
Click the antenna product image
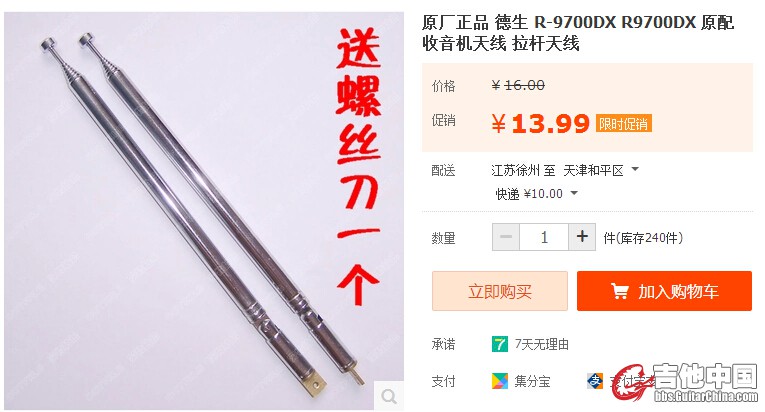[x=204, y=211]
